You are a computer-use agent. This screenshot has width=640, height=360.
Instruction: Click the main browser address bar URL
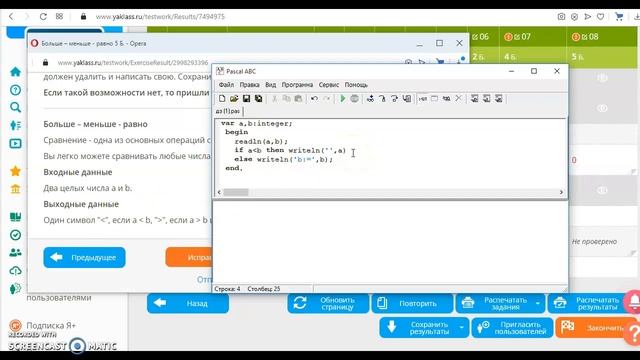160,17
